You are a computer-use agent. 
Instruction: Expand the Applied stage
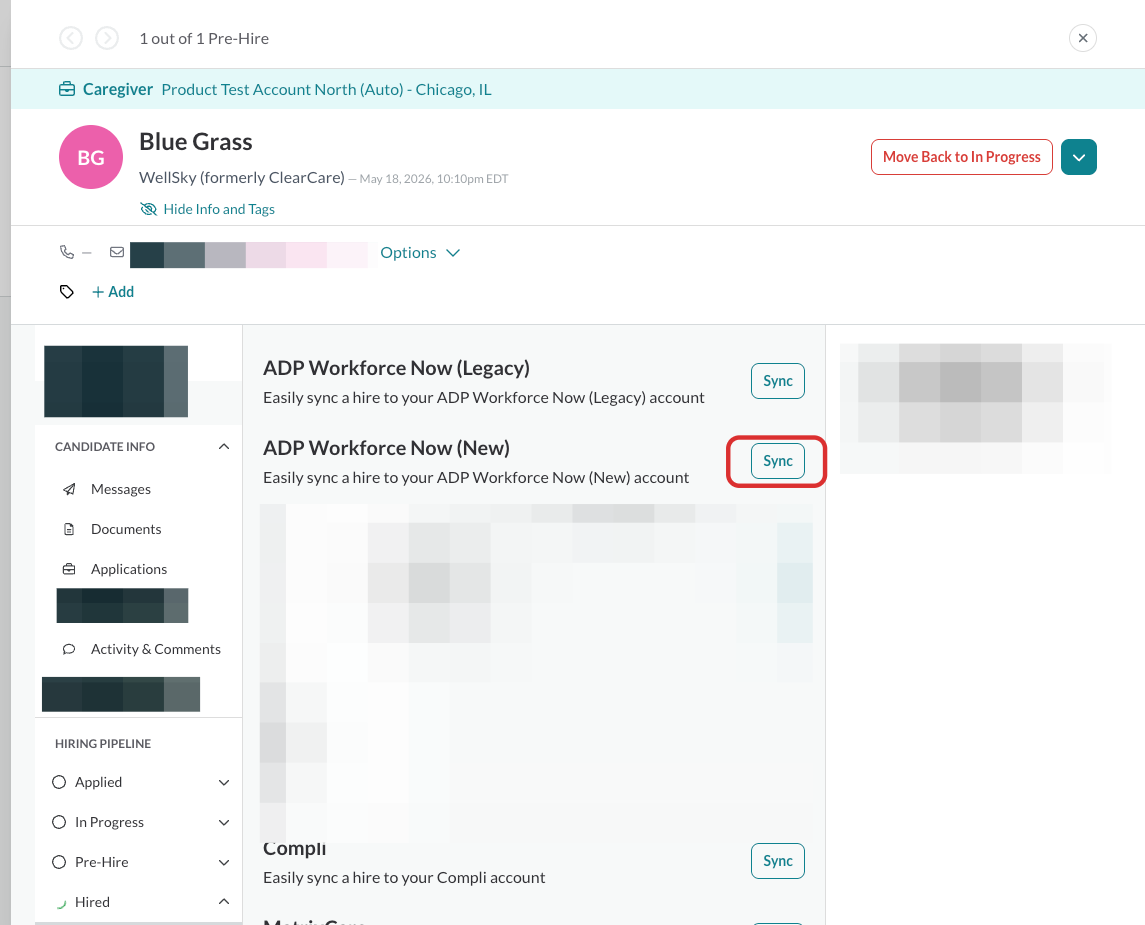[224, 783]
